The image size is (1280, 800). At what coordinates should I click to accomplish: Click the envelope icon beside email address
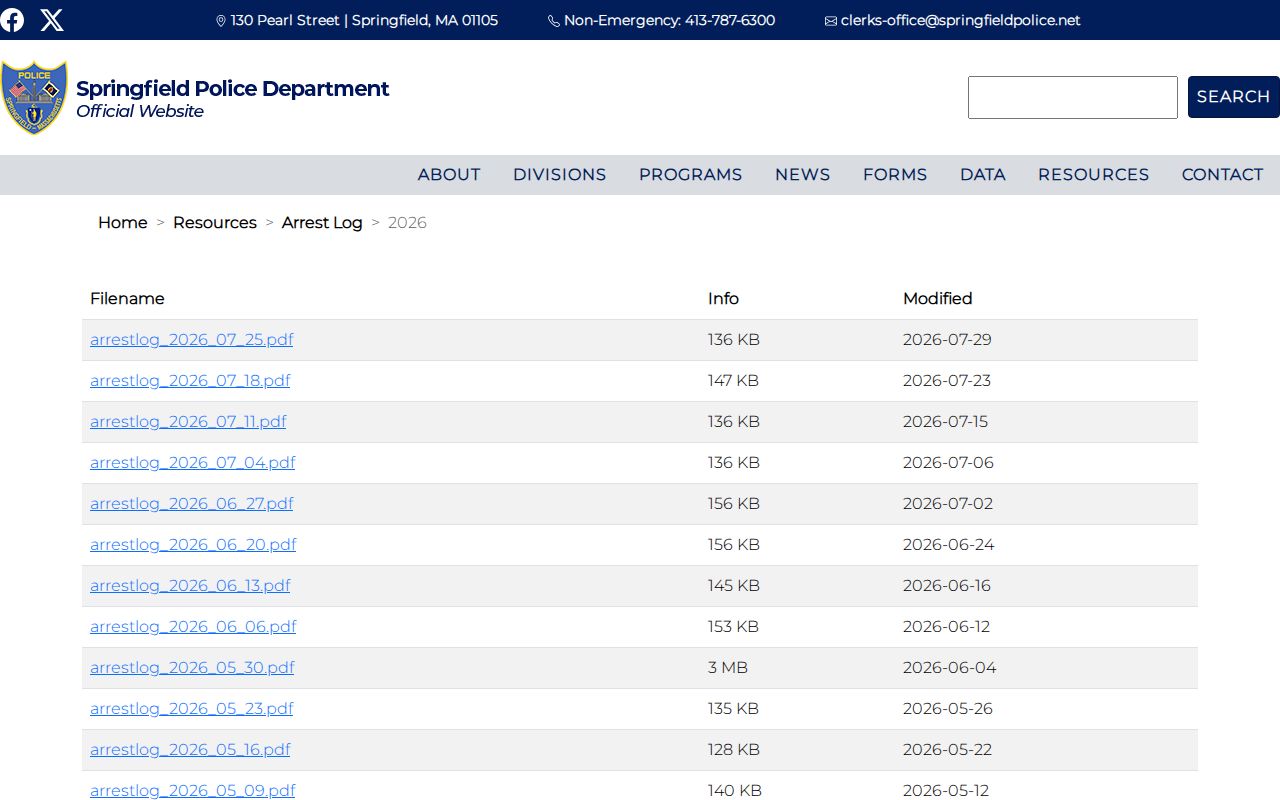[831, 21]
